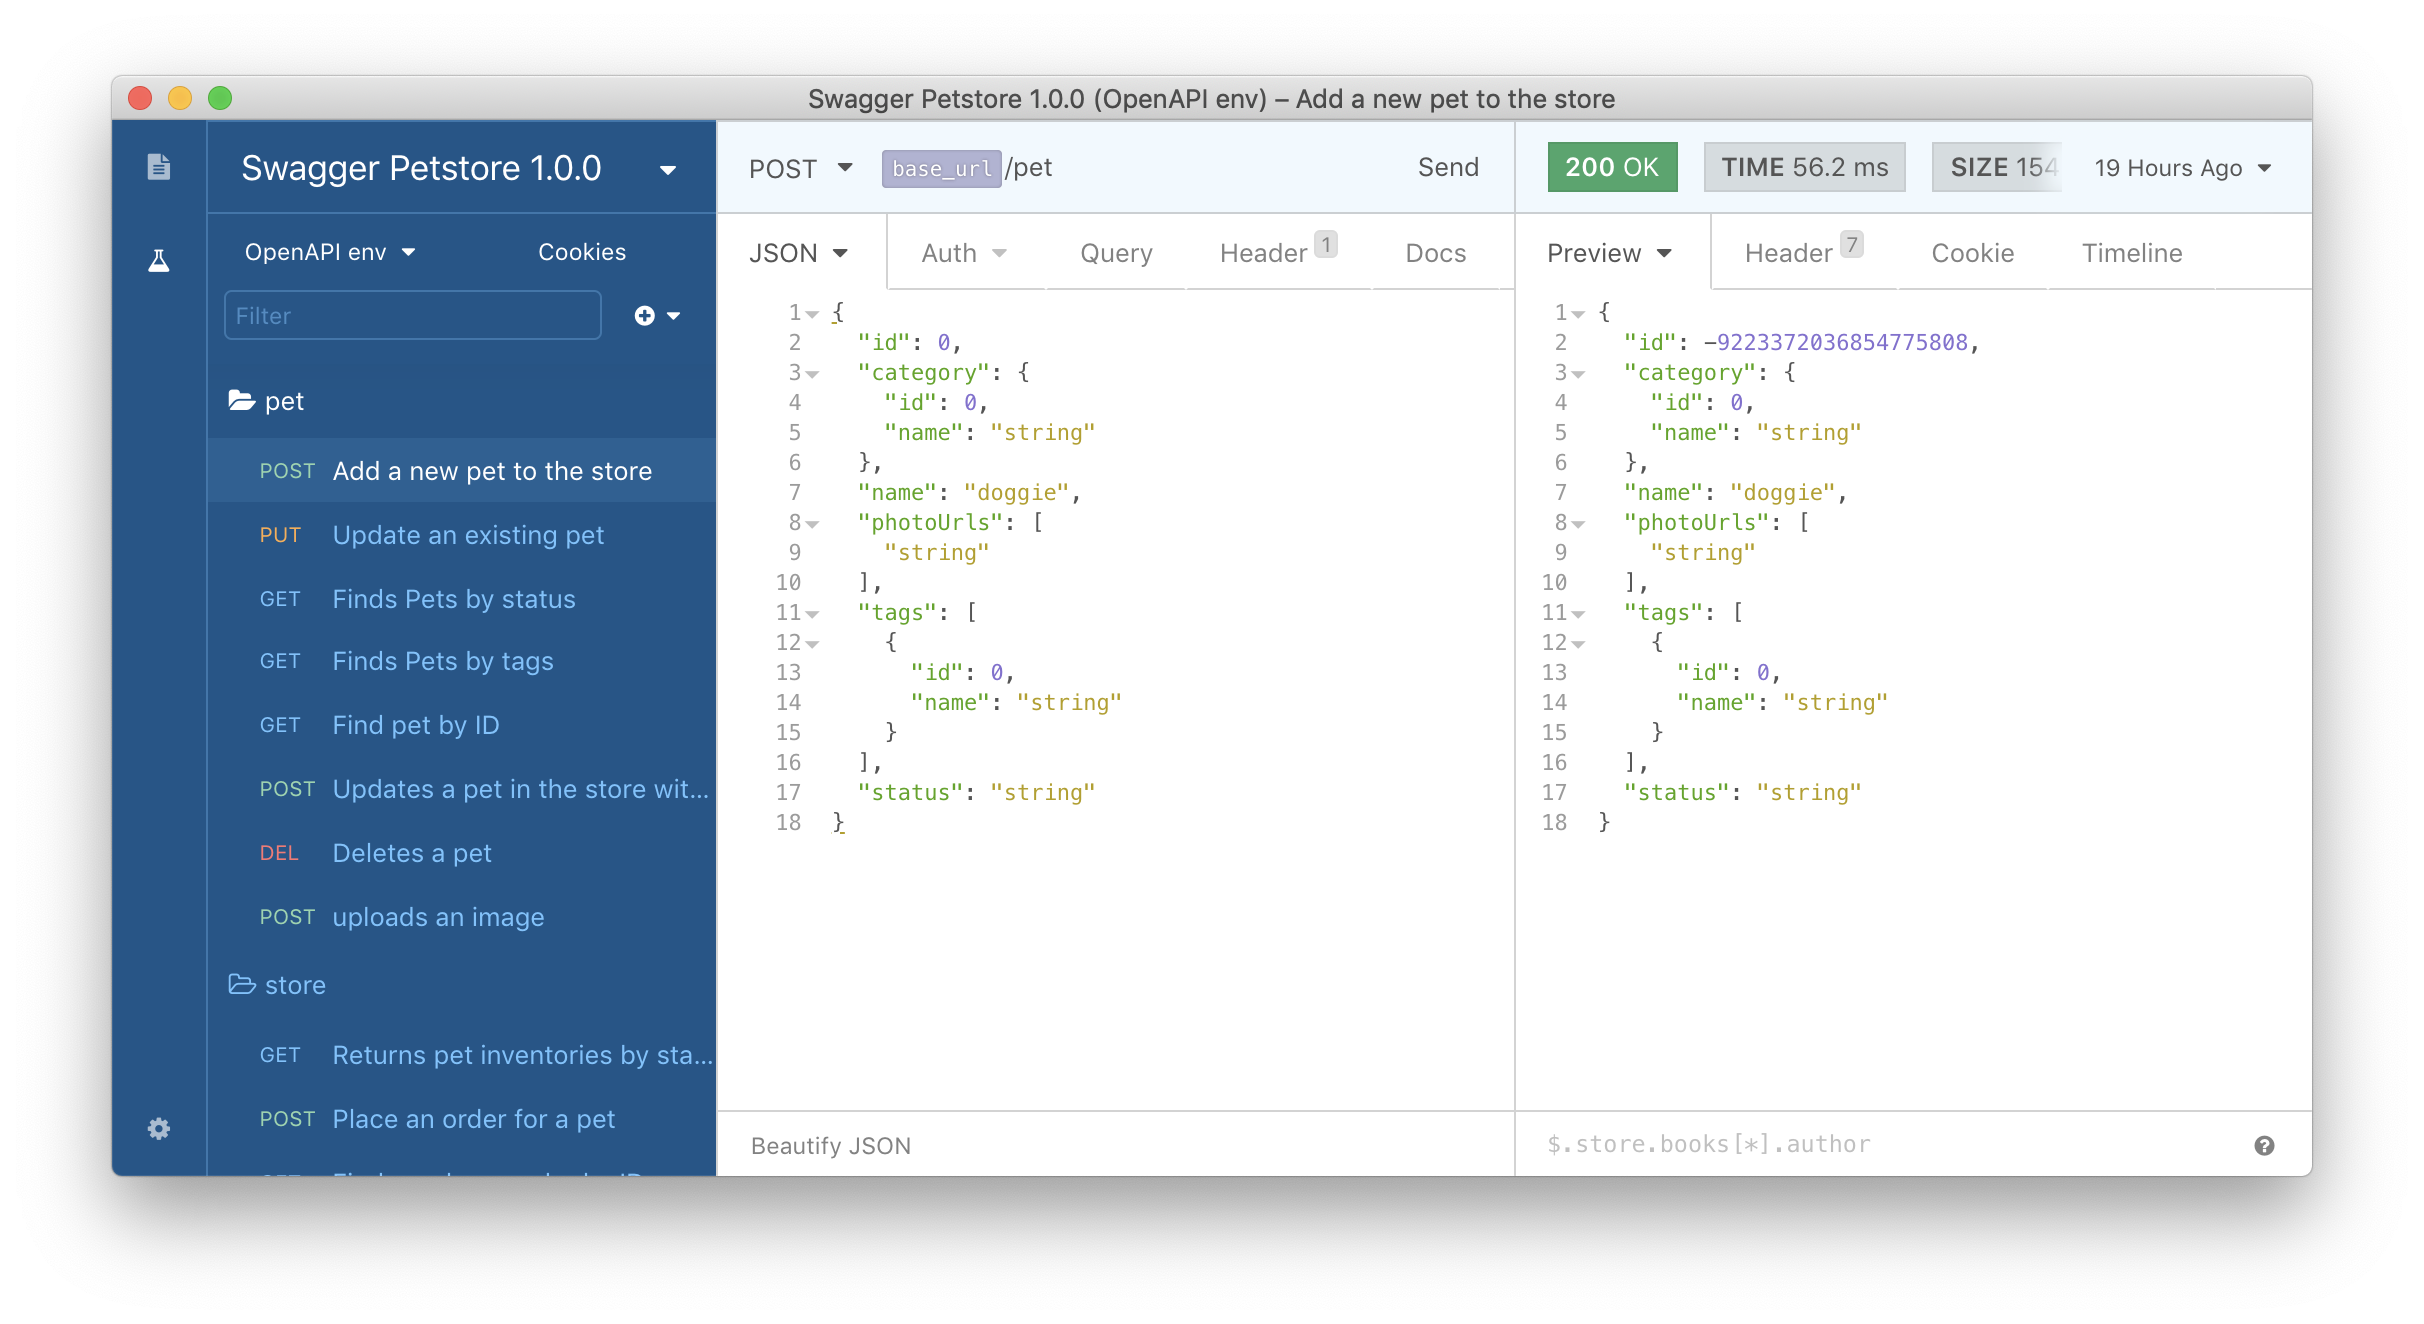Viewport: 2424px width, 1324px height.
Task: Fold line 8 photoUrls in request editor
Action: tap(813, 524)
